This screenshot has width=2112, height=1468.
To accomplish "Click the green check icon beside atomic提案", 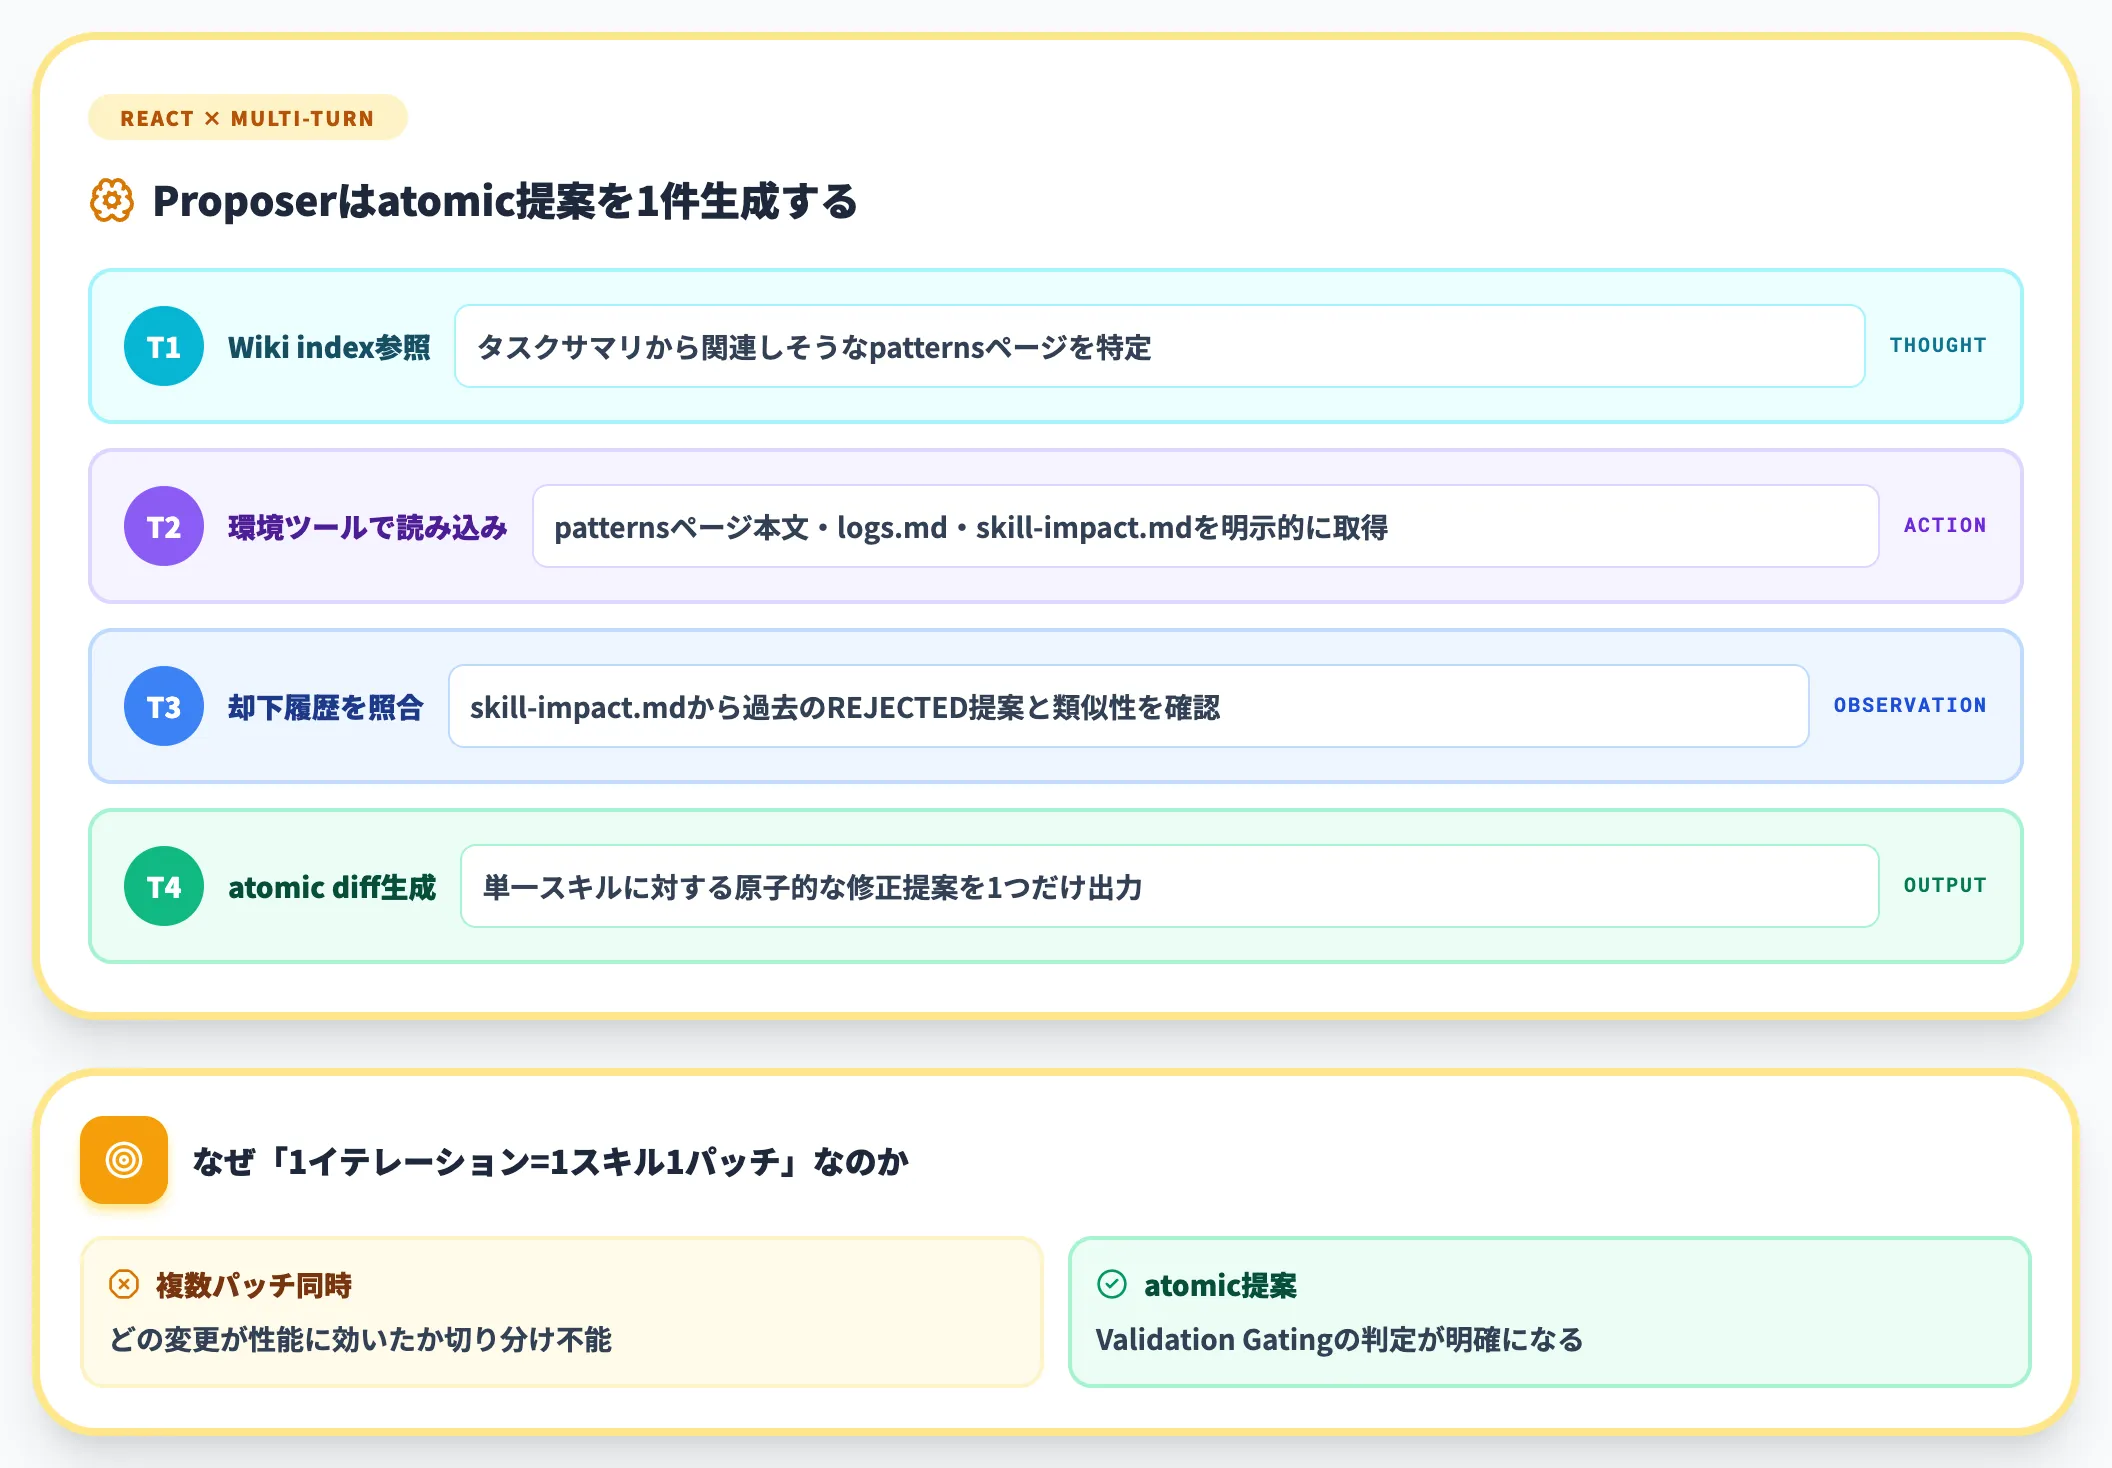I will click(1112, 1284).
